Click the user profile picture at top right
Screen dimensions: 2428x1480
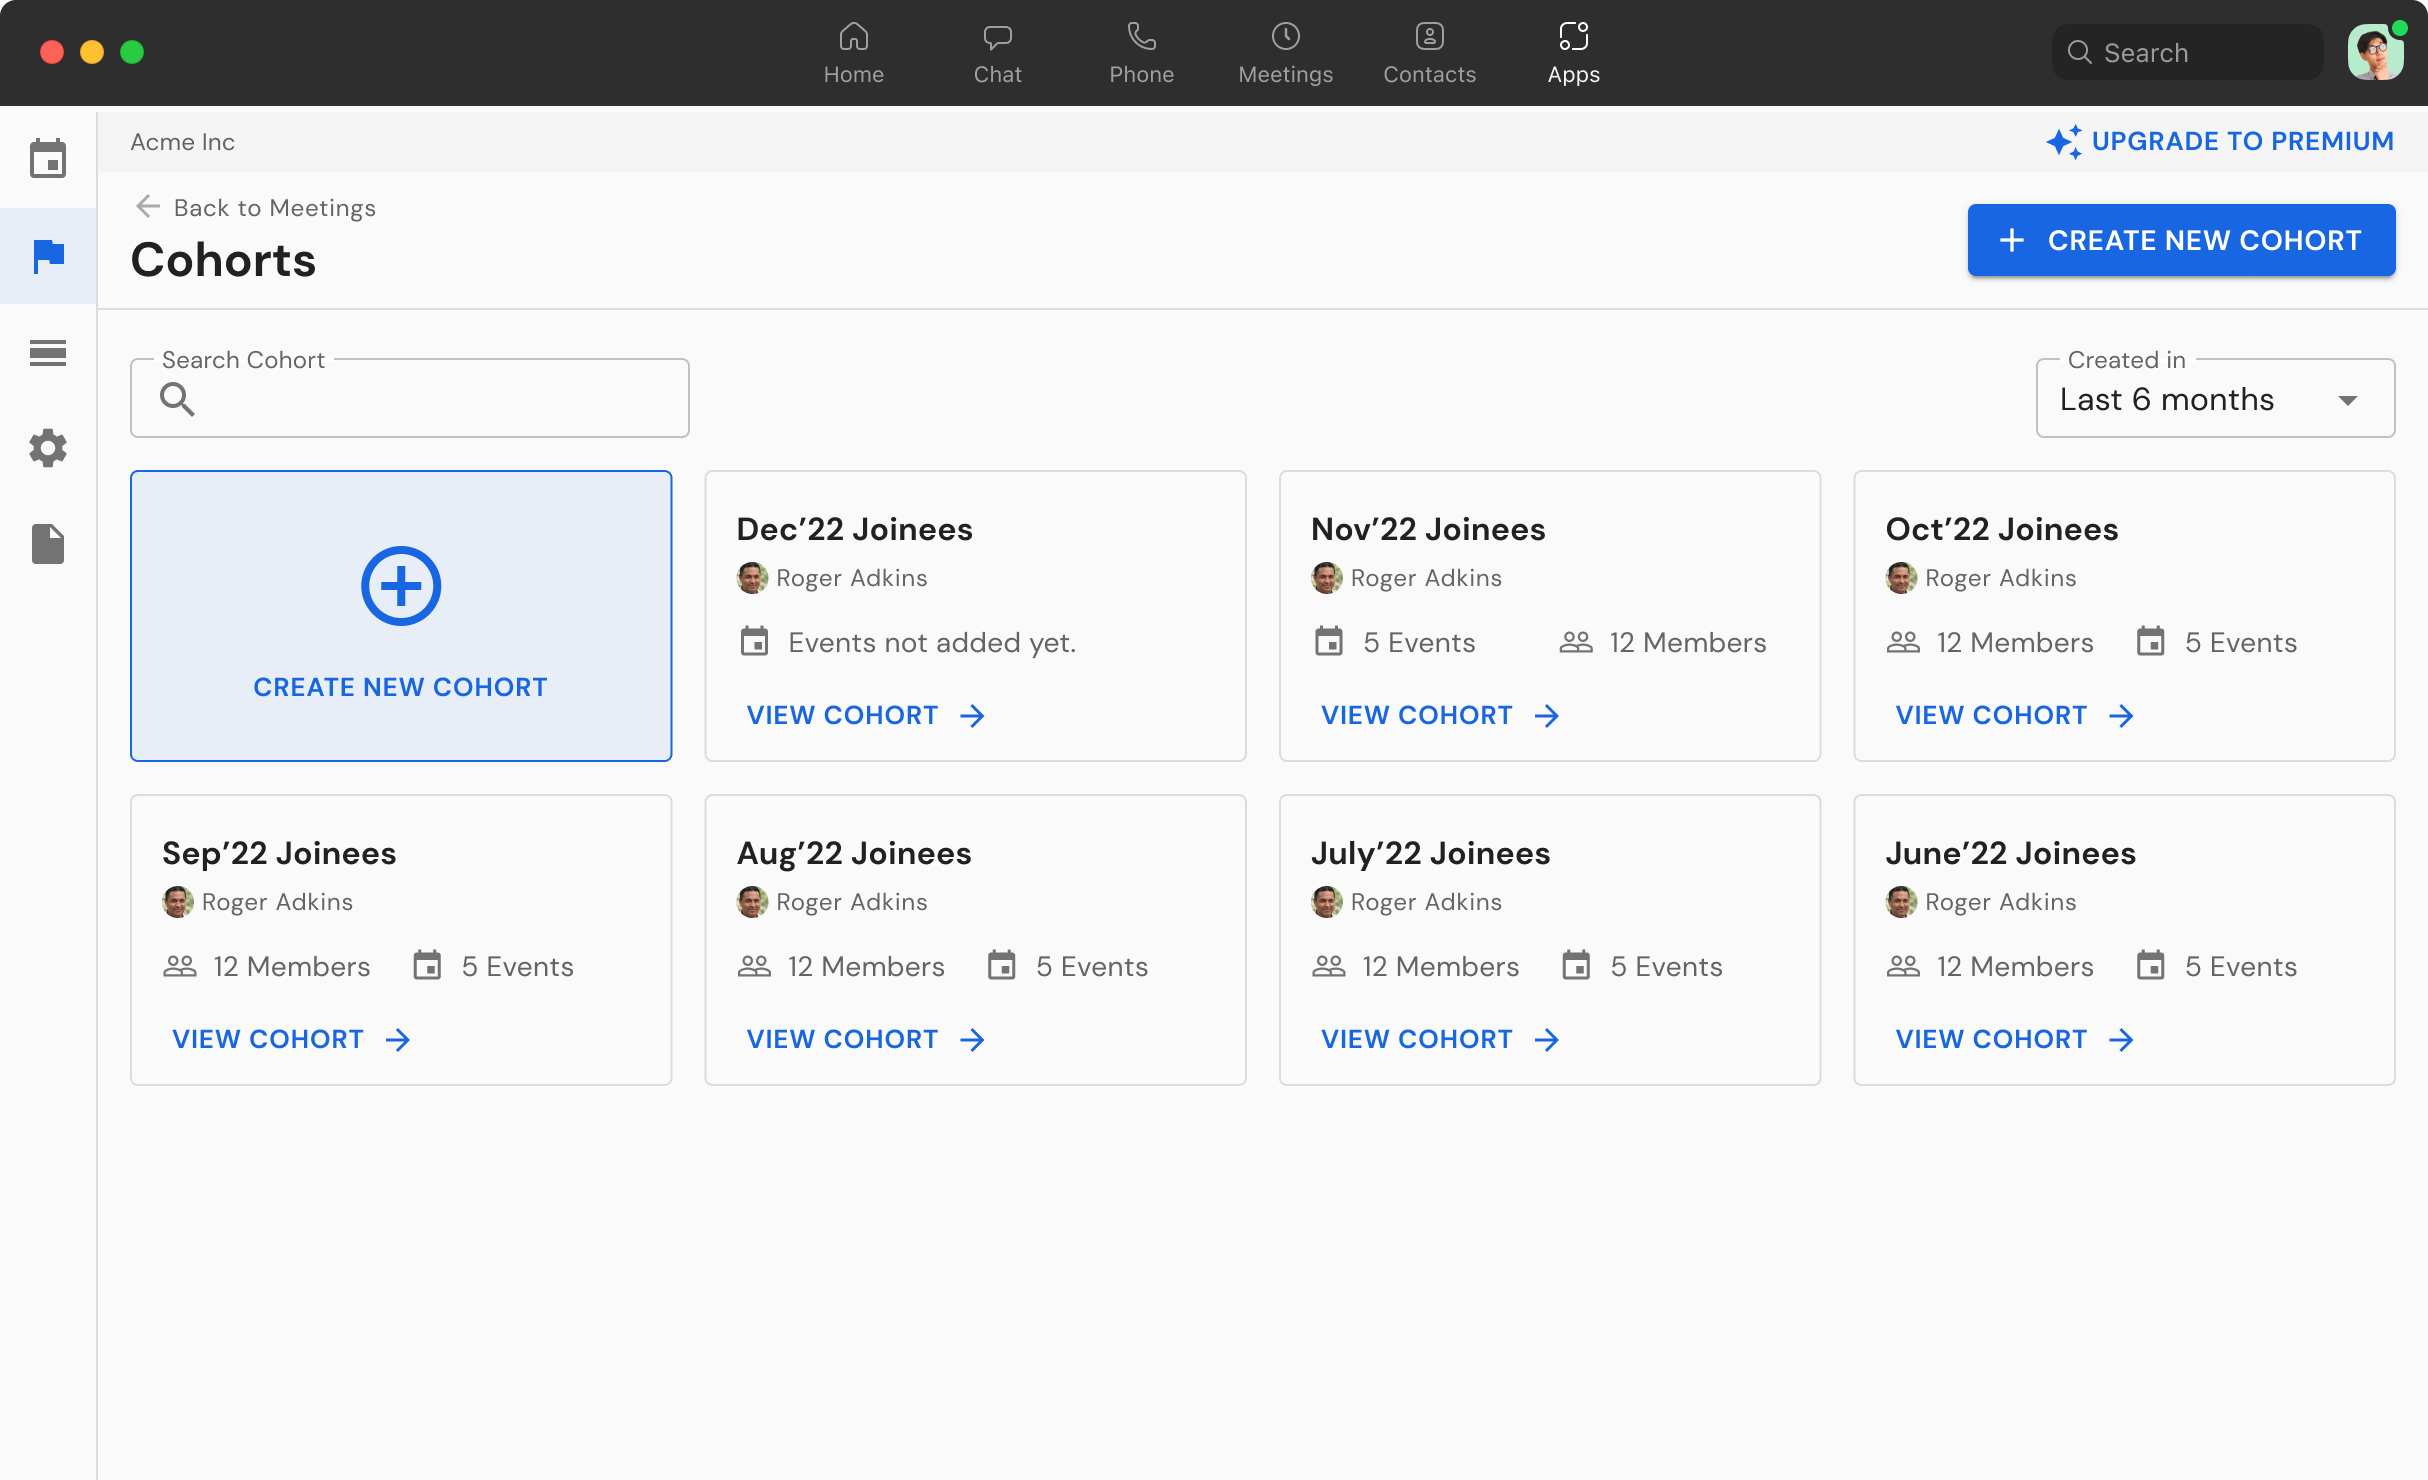click(2375, 51)
